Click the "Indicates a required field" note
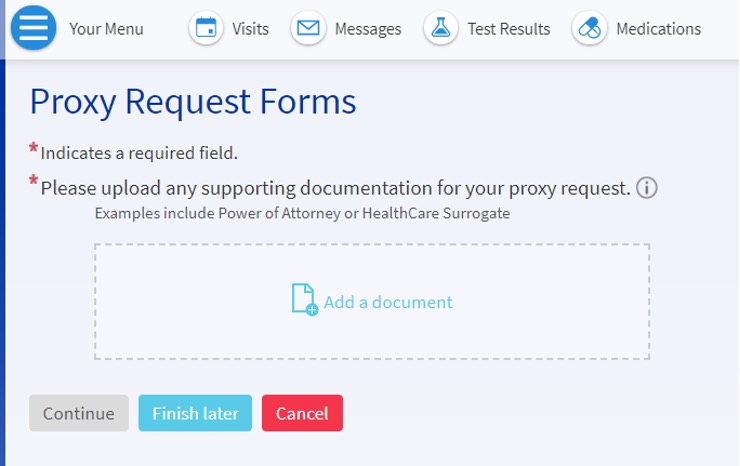Screen dimensions: 740x466 coord(139,153)
